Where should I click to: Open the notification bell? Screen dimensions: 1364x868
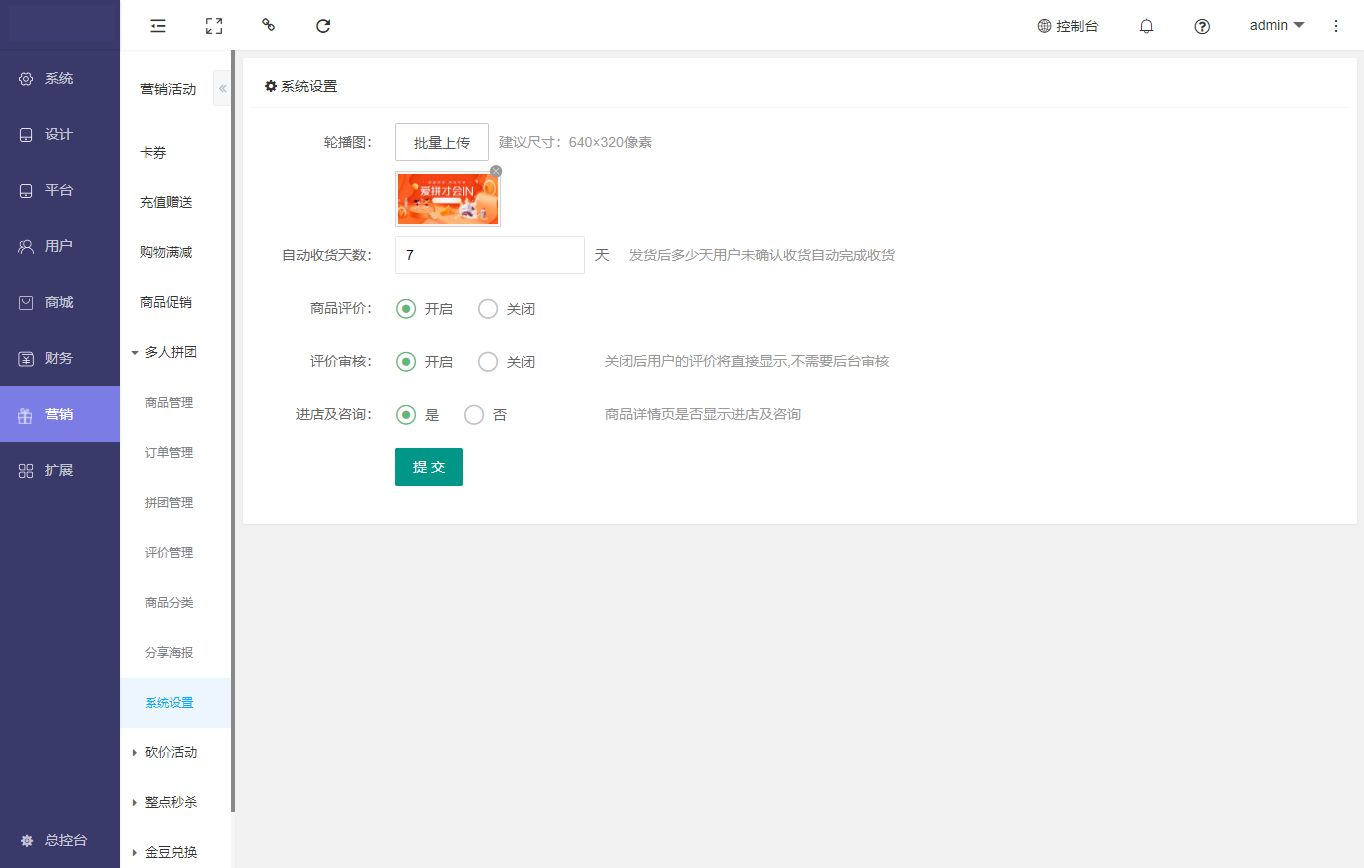tap(1146, 26)
